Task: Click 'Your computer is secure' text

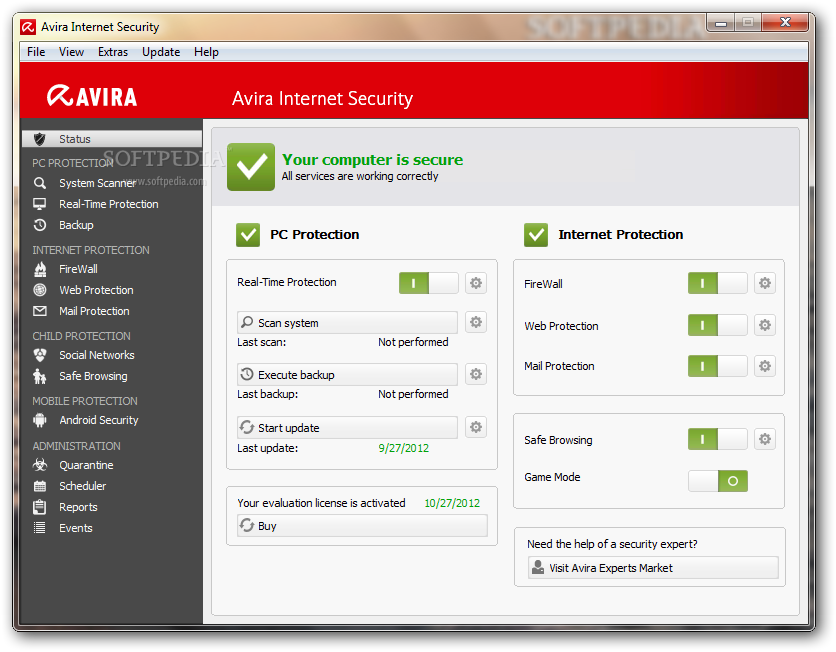Action: coord(372,159)
